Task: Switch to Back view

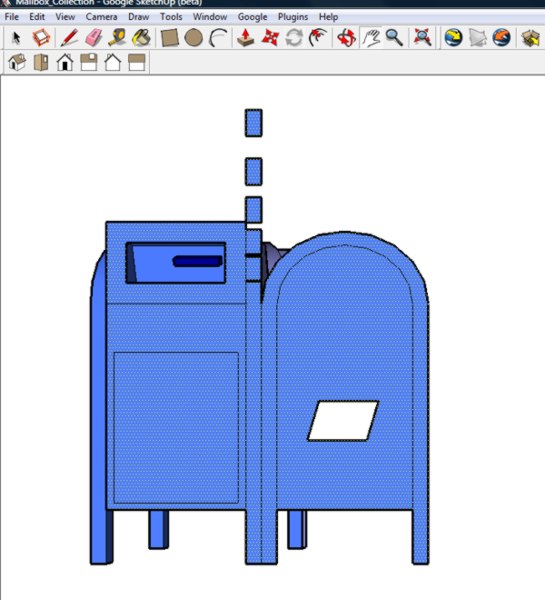Action: (113, 62)
